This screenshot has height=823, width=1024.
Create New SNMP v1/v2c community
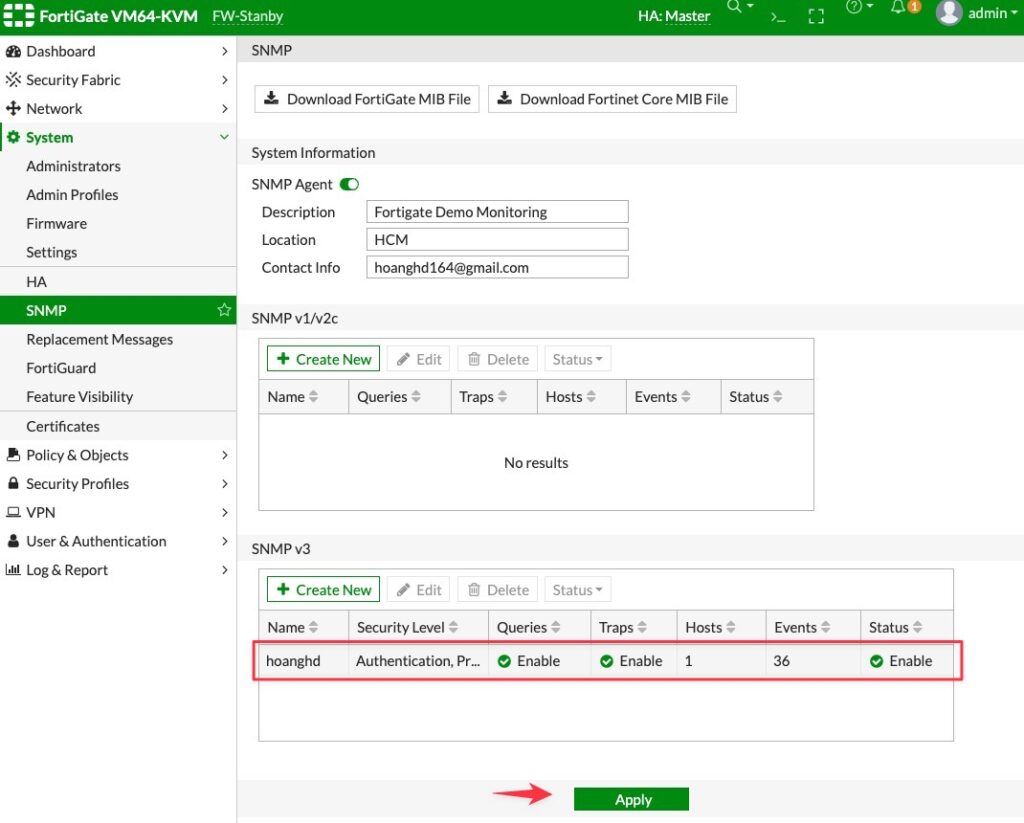[323, 359]
